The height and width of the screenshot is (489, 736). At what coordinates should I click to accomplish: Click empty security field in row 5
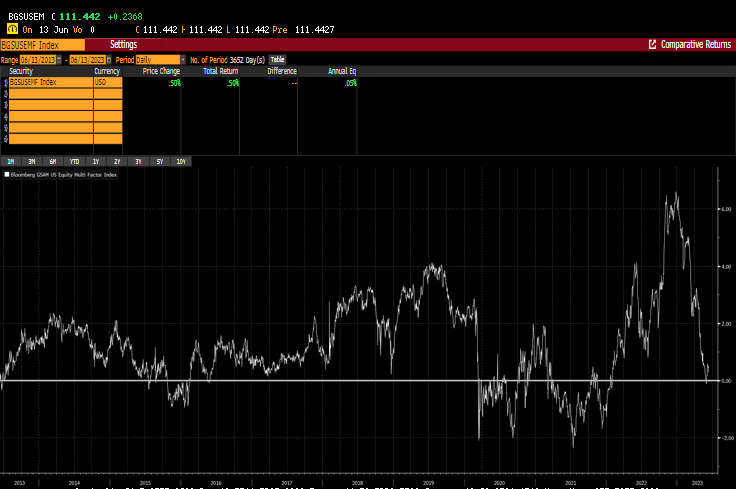[51, 127]
